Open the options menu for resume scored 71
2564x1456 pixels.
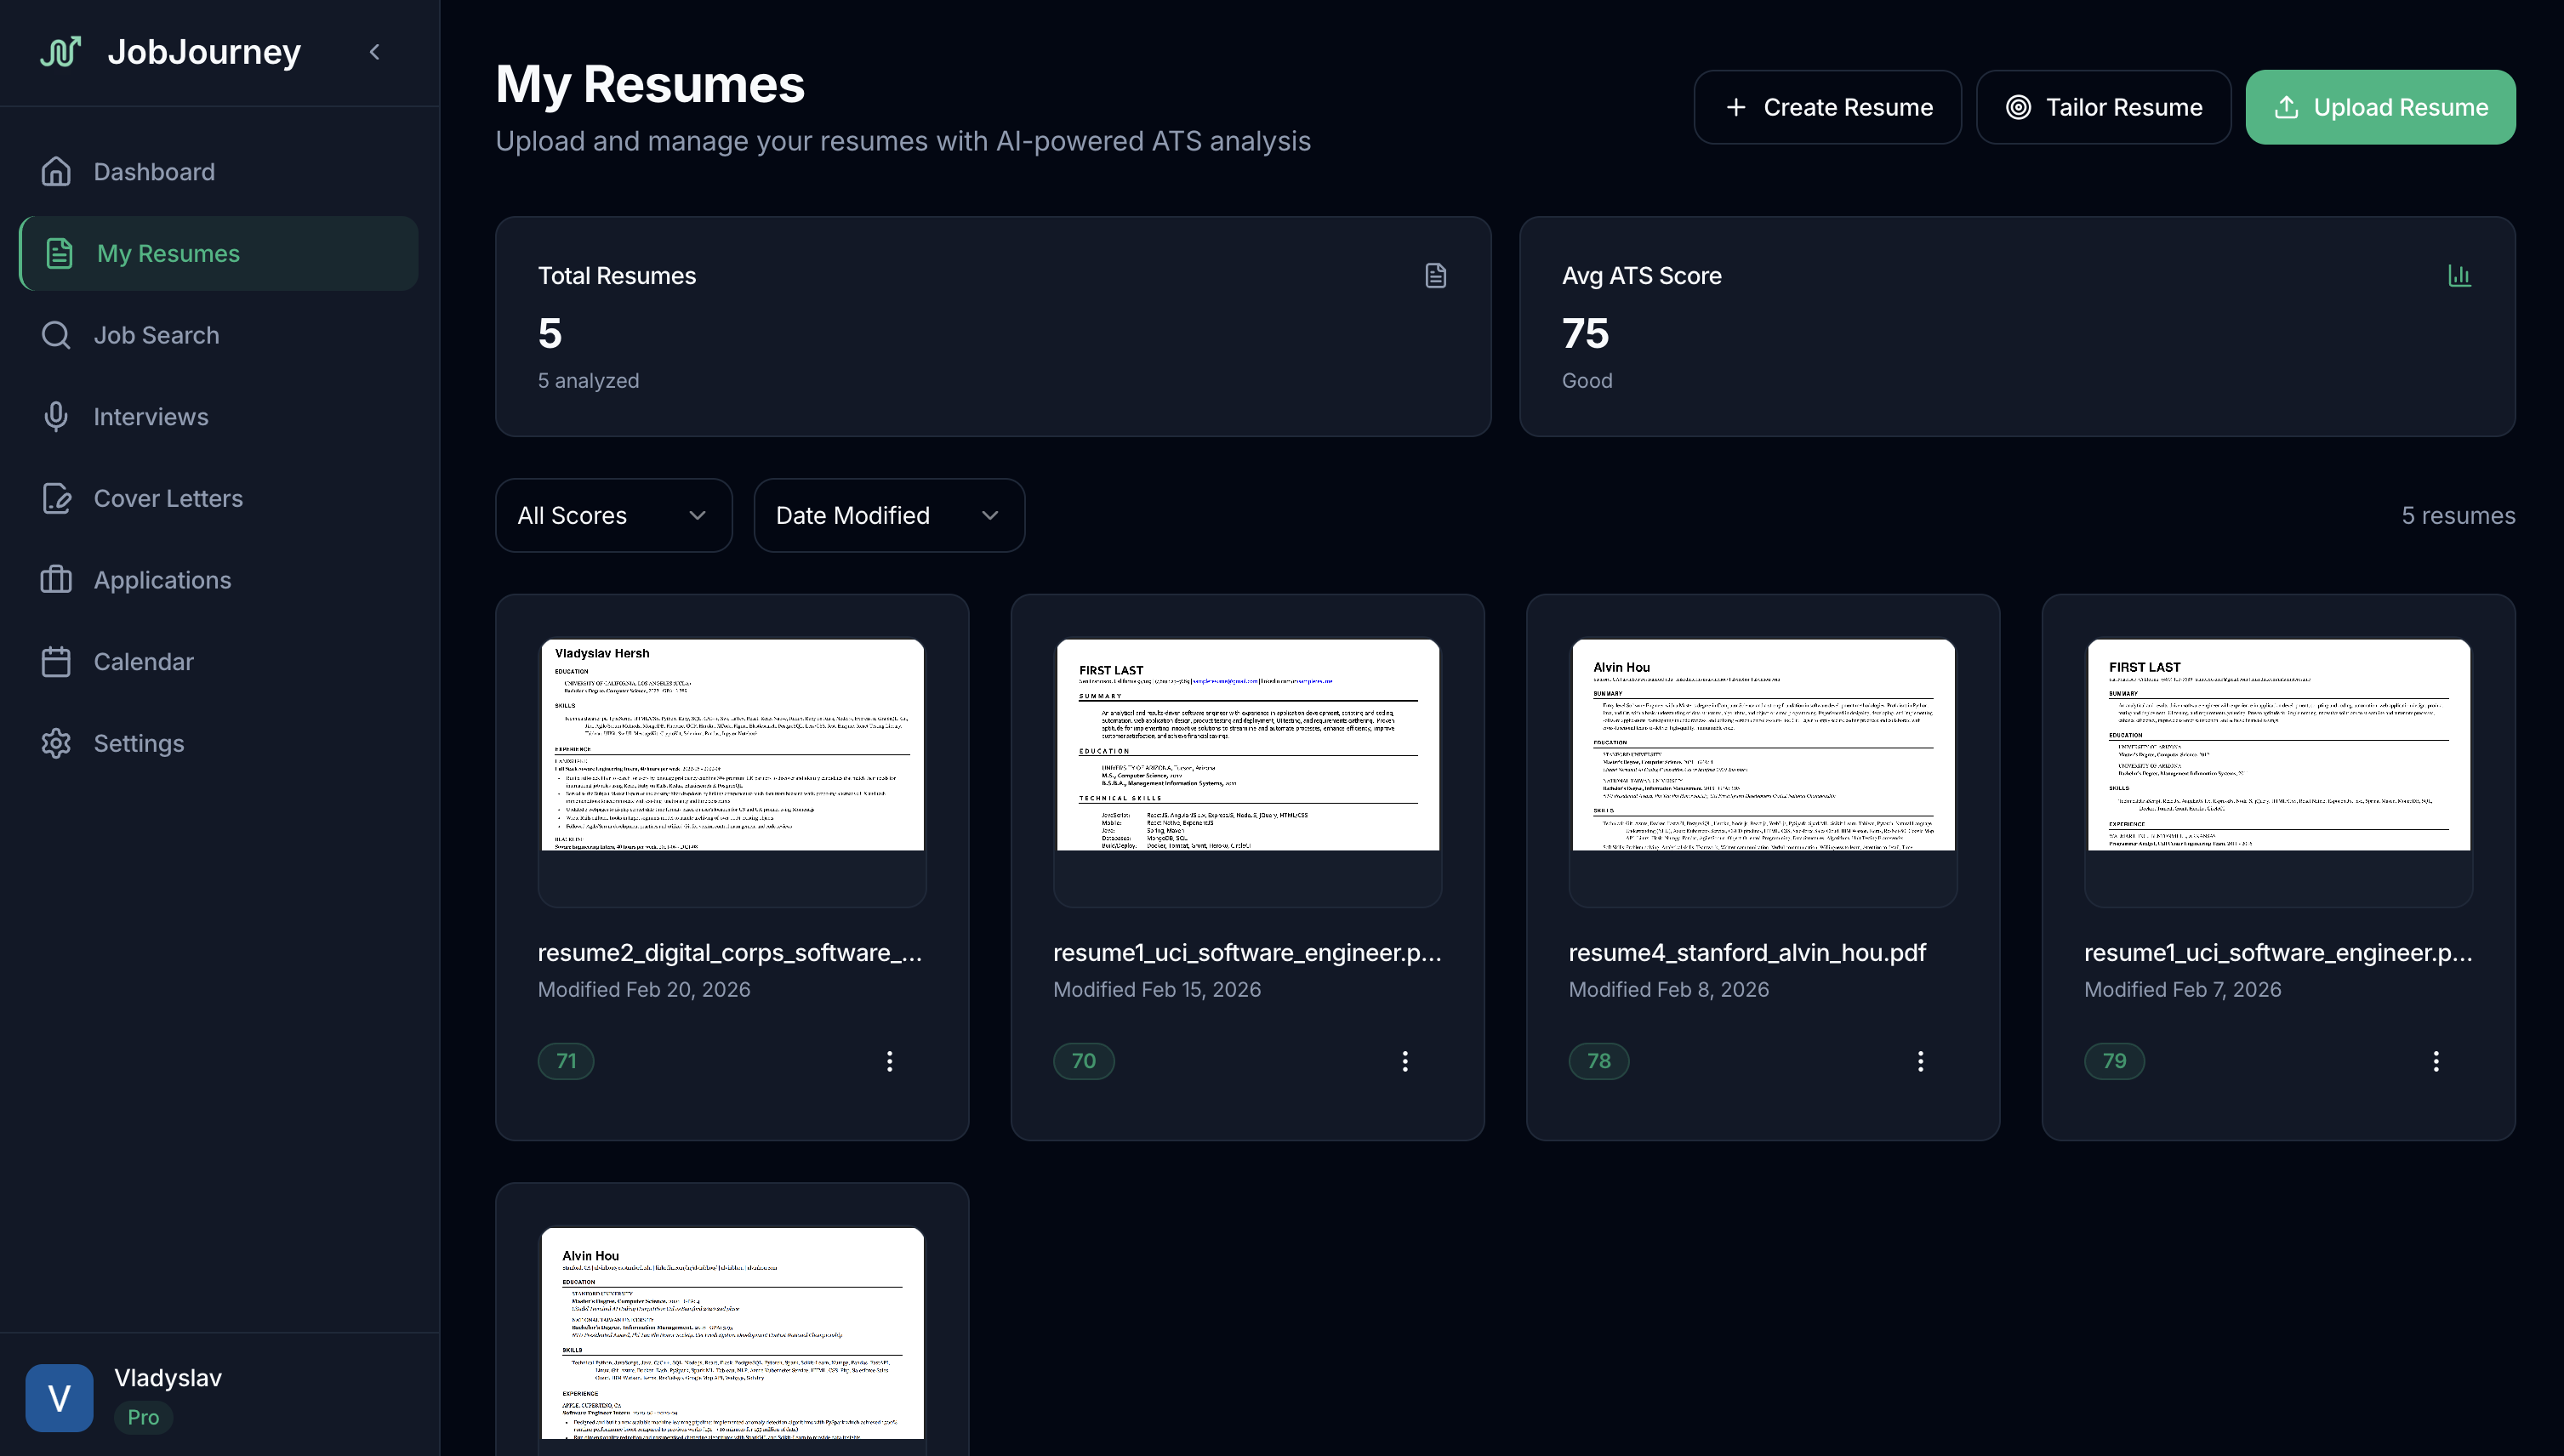(x=889, y=1061)
